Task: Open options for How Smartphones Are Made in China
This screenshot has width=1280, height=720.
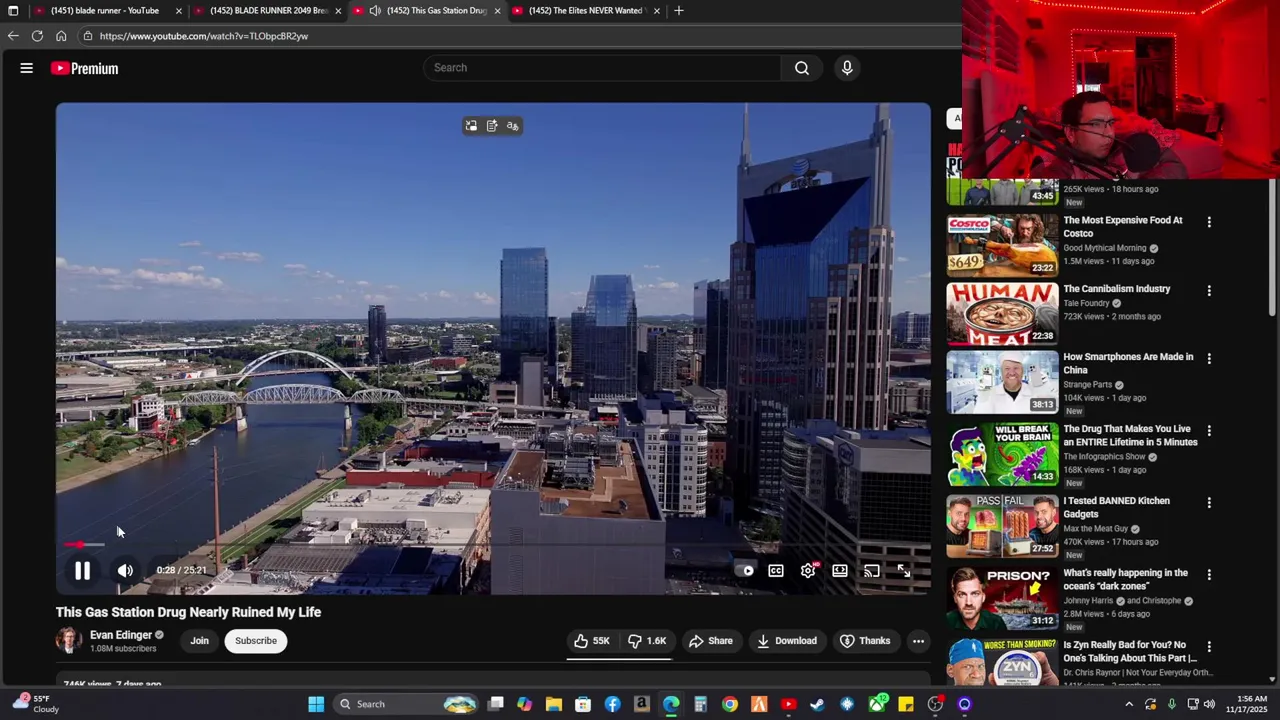Action: [1209, 359]
